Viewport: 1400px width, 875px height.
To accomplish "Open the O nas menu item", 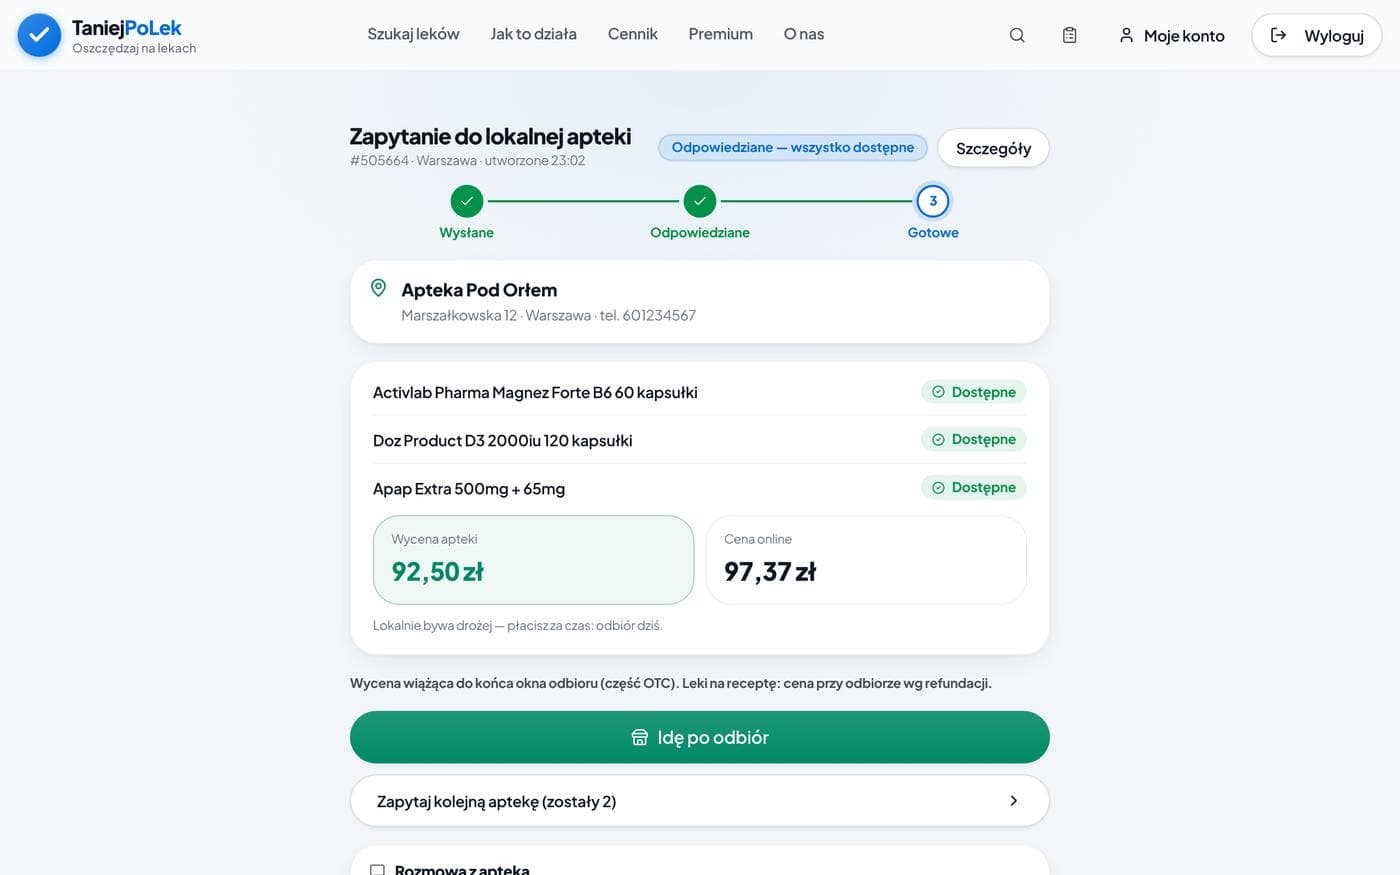I will coord(804,34).
